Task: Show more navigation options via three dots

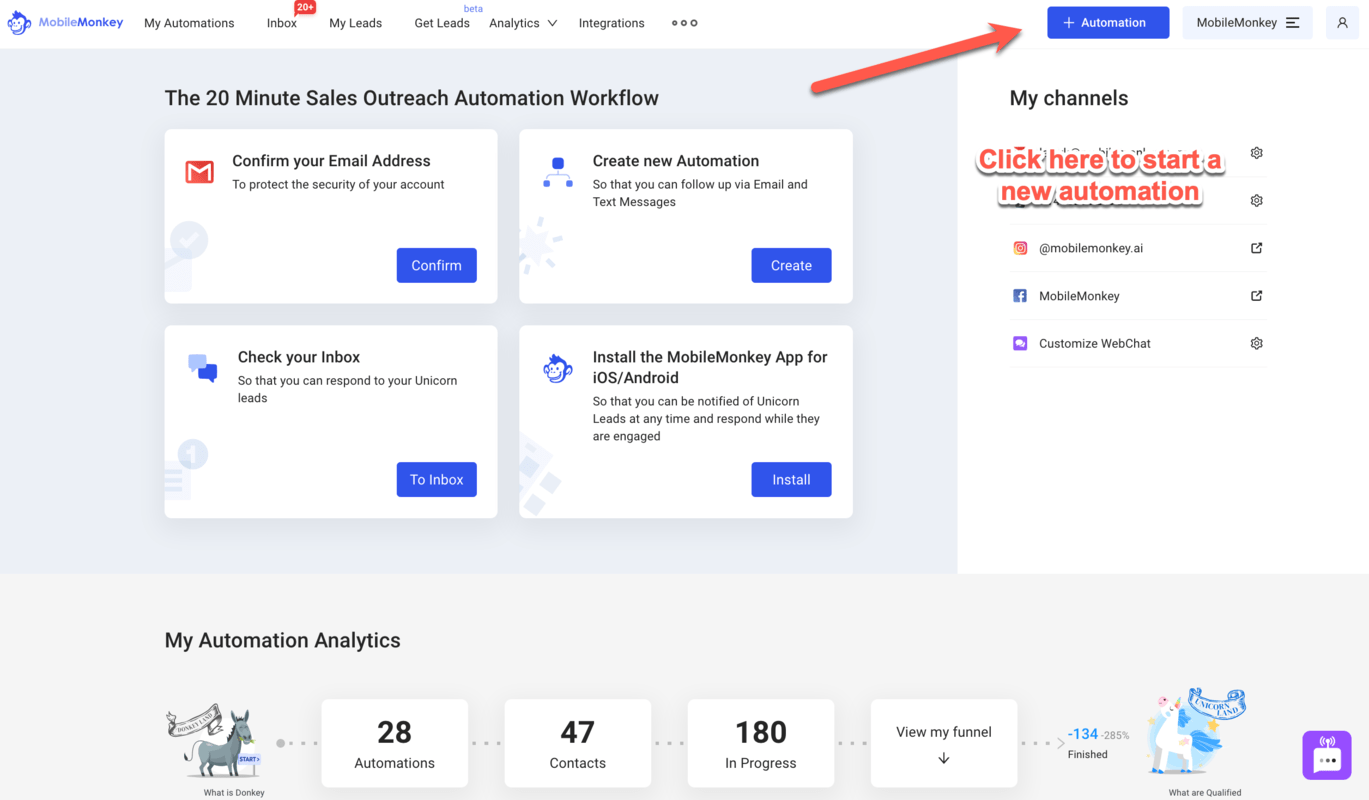Action: pos(685,23)
